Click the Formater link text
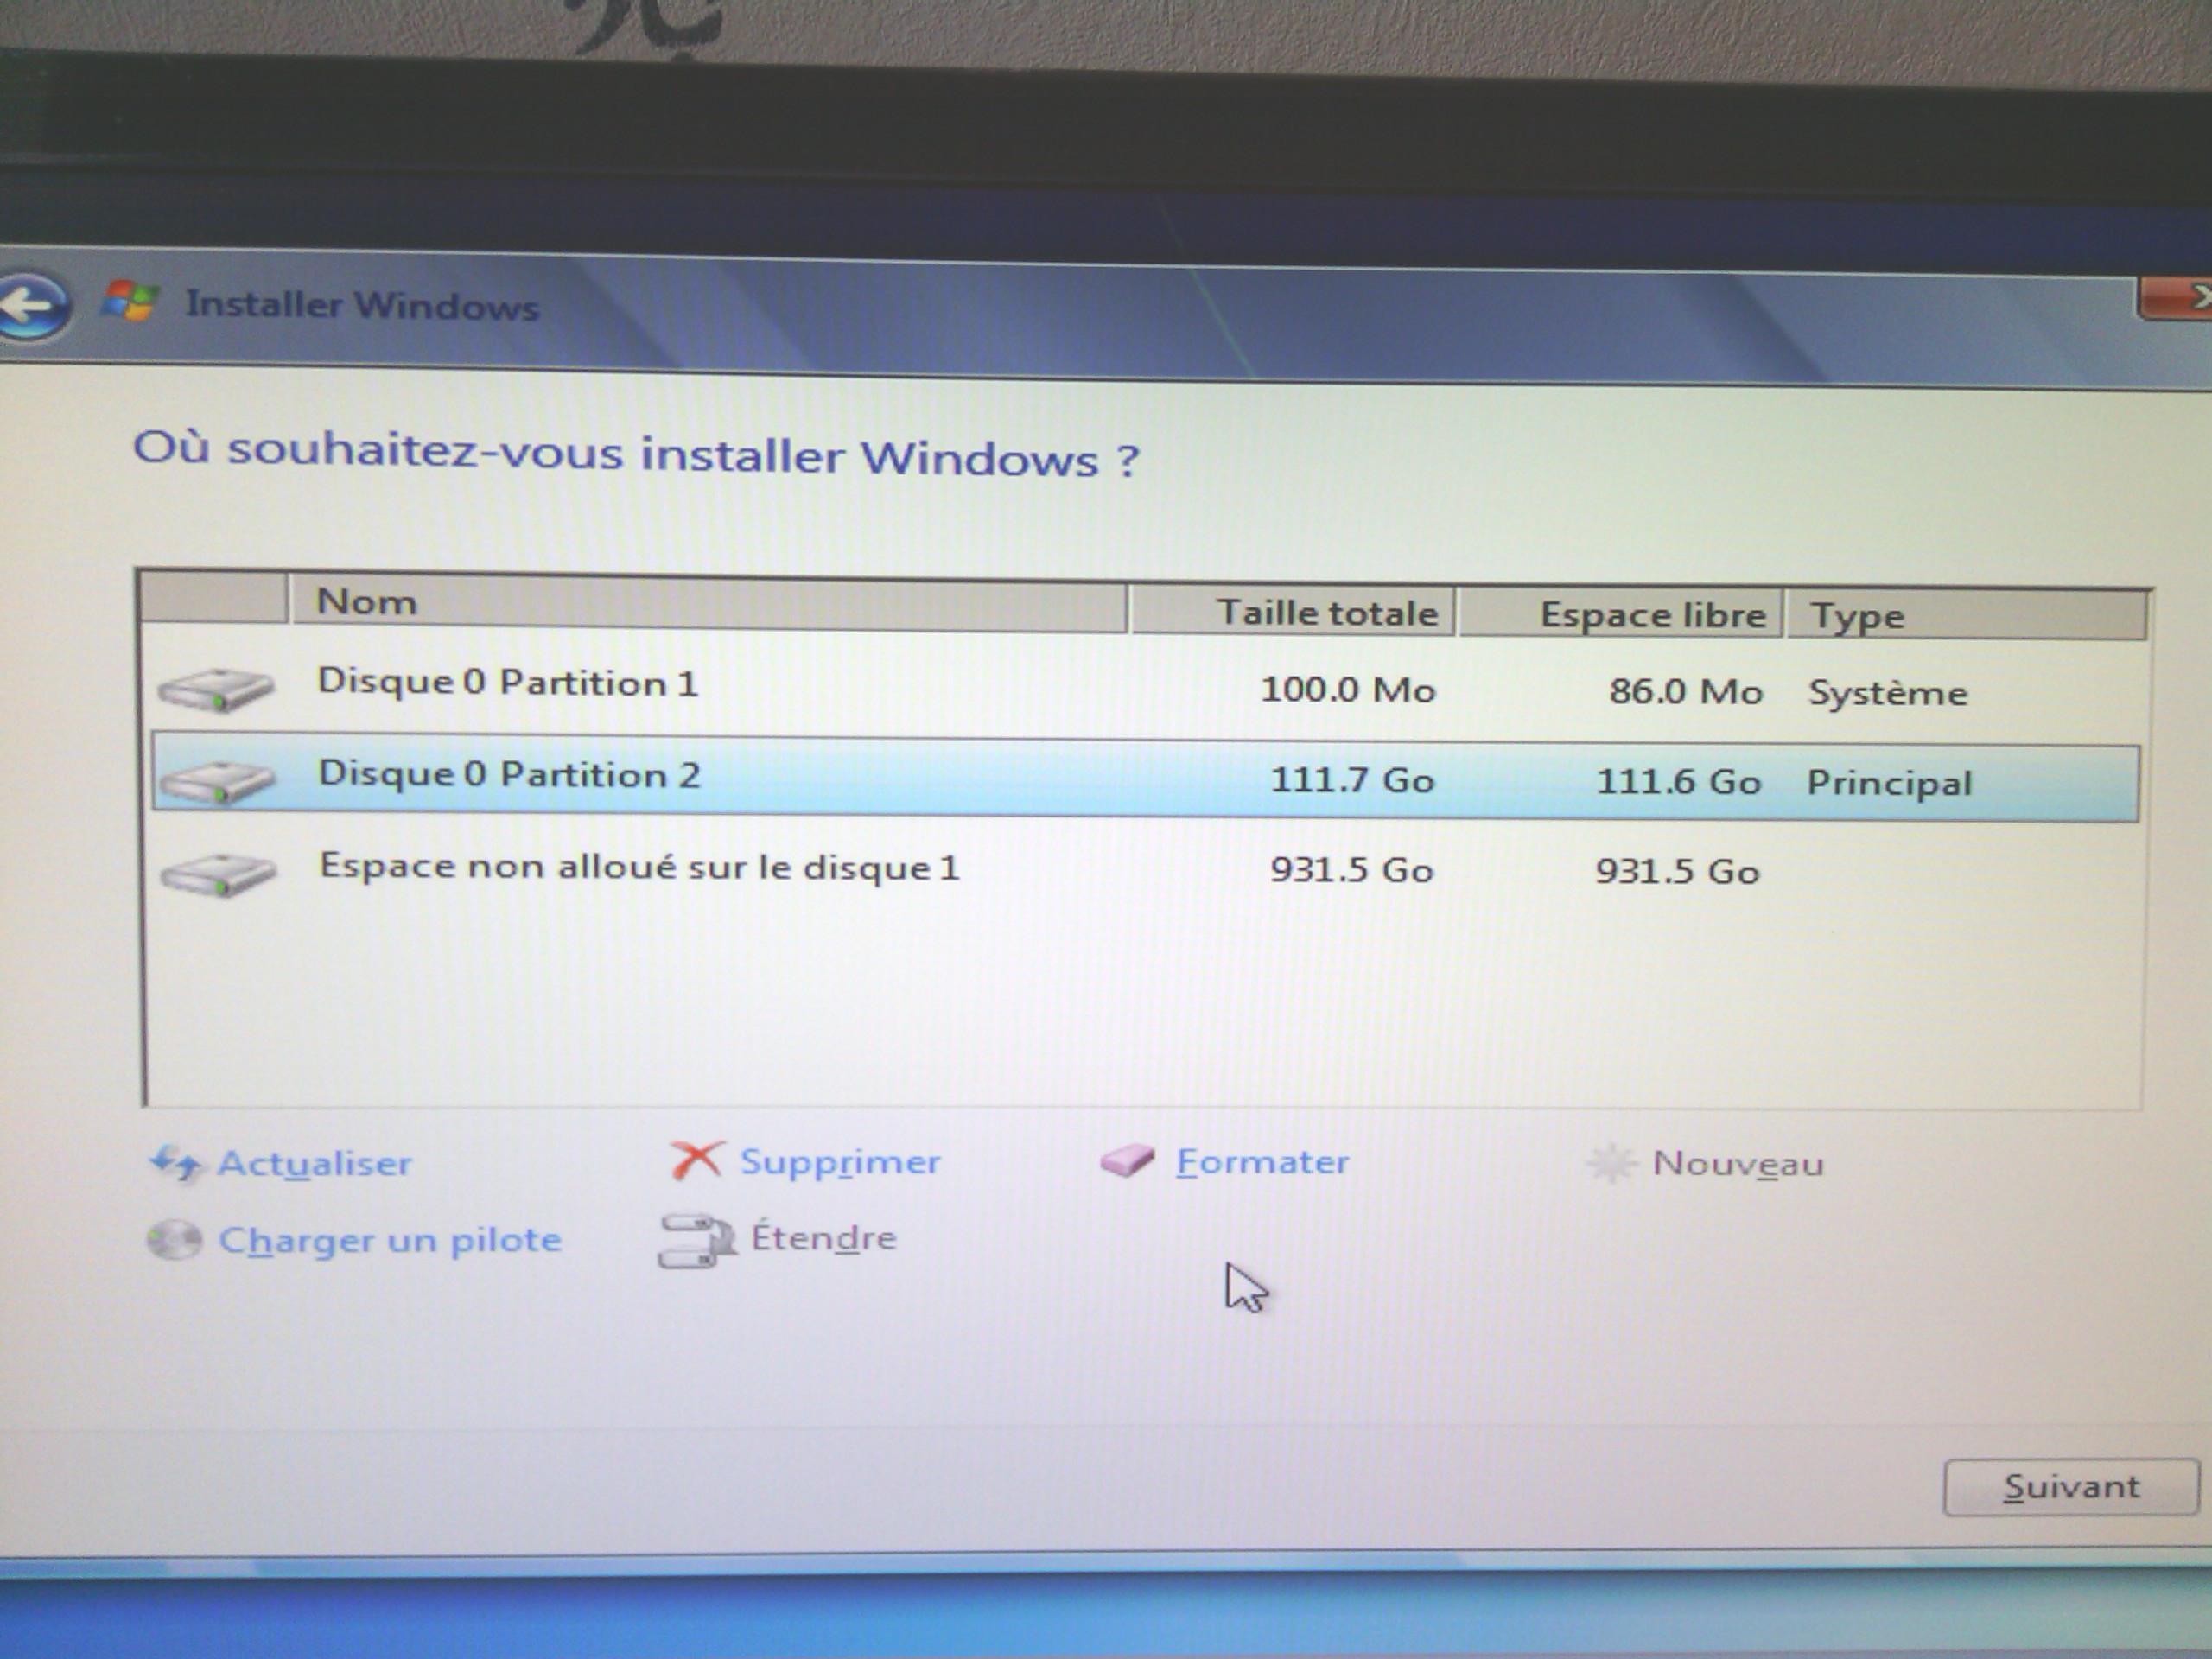This screenshot has height=1659, width=2212. 1262,1162
